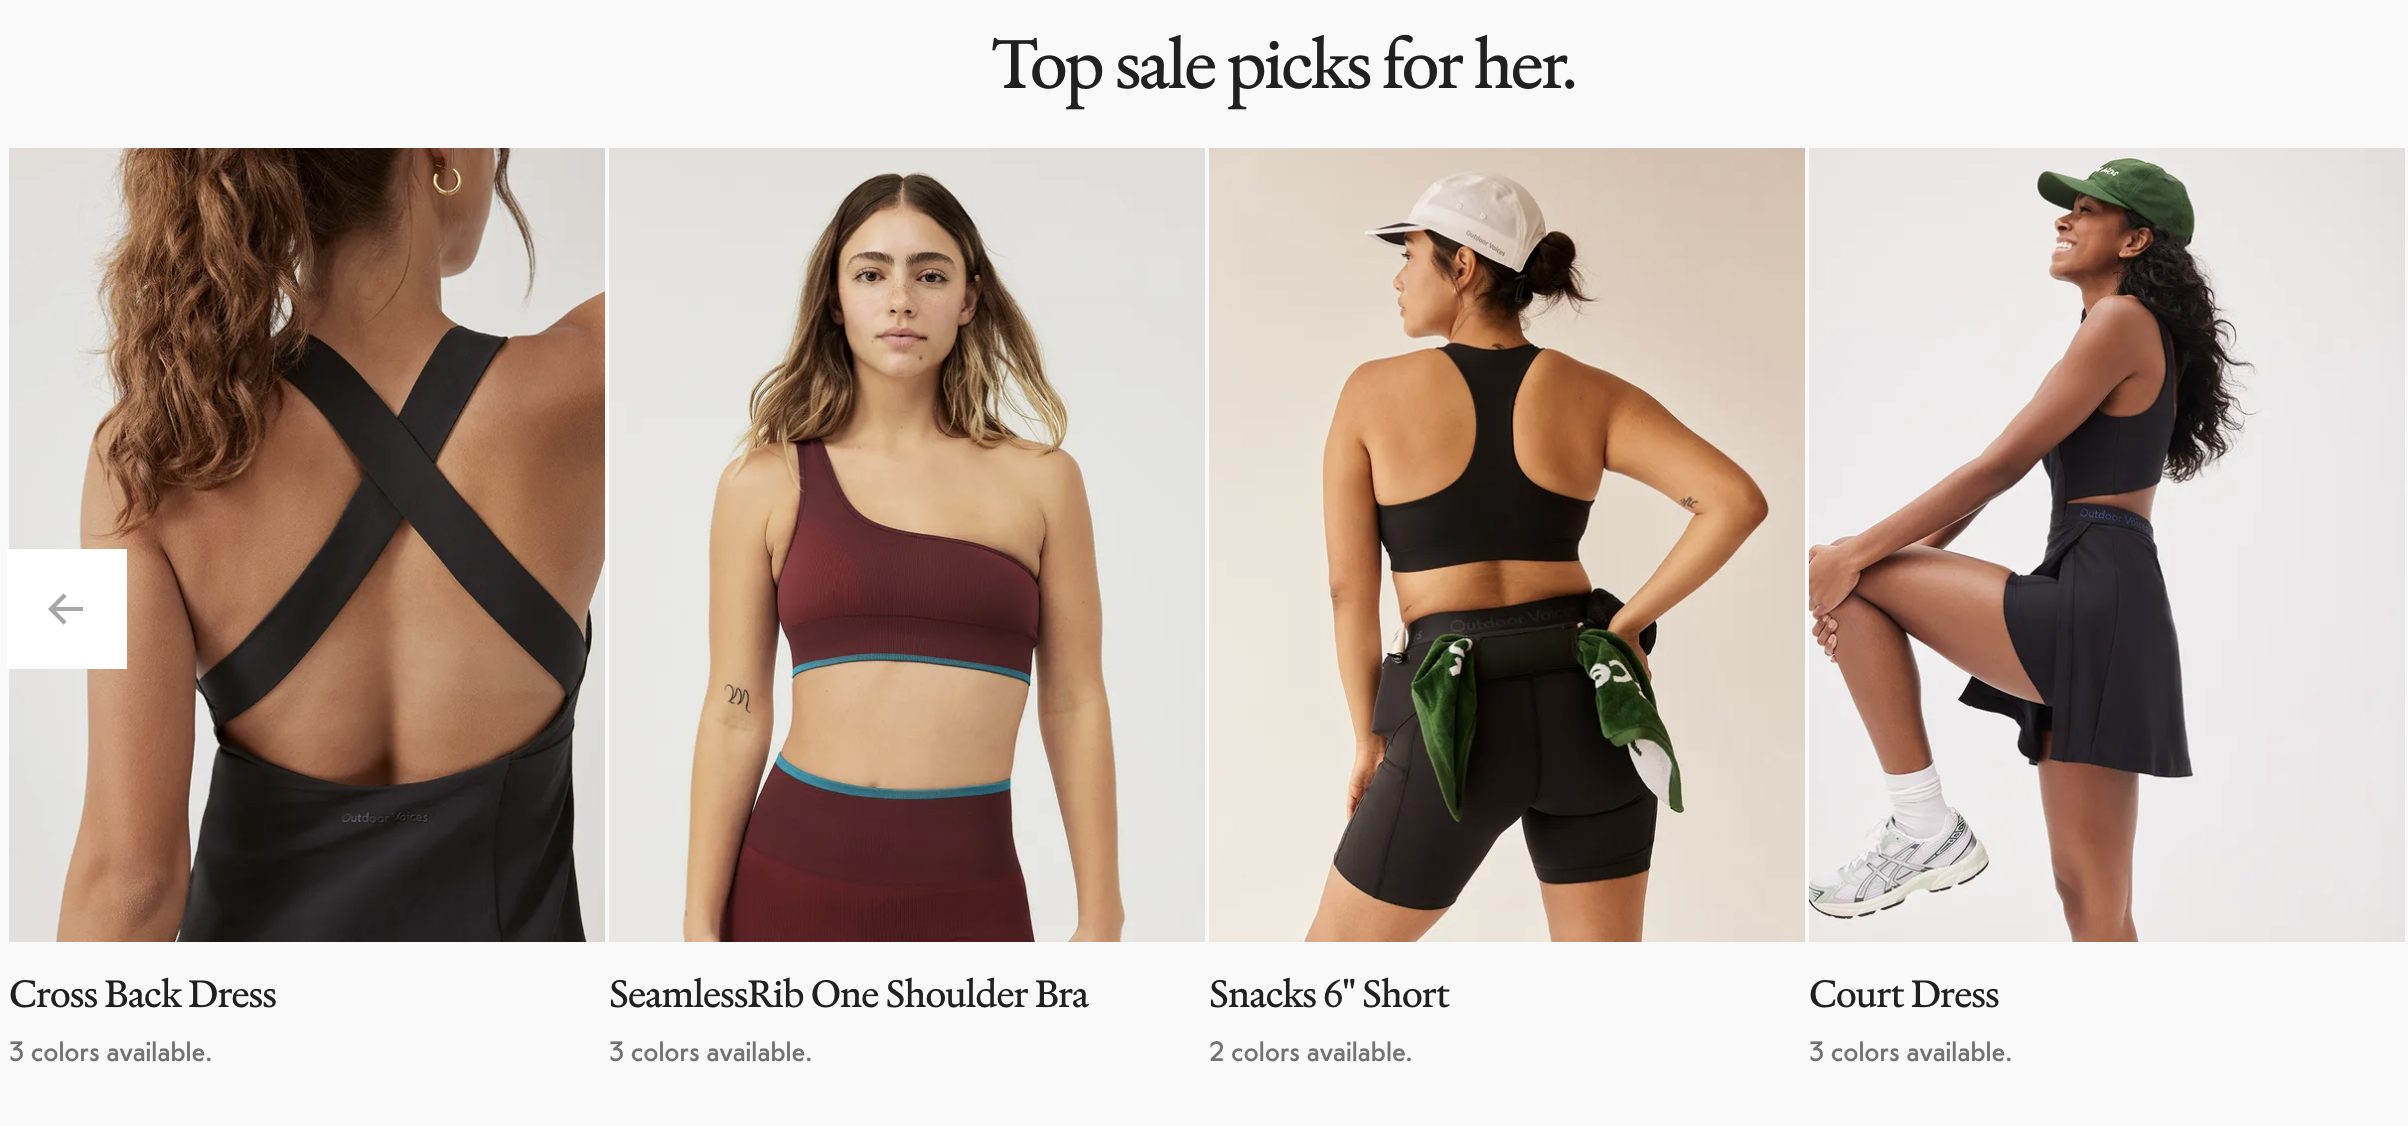Screen dimensions: 2408x1126
Task: Click the Outdoor Voices logo on Cross Back Dress
Action: [385, 817]
